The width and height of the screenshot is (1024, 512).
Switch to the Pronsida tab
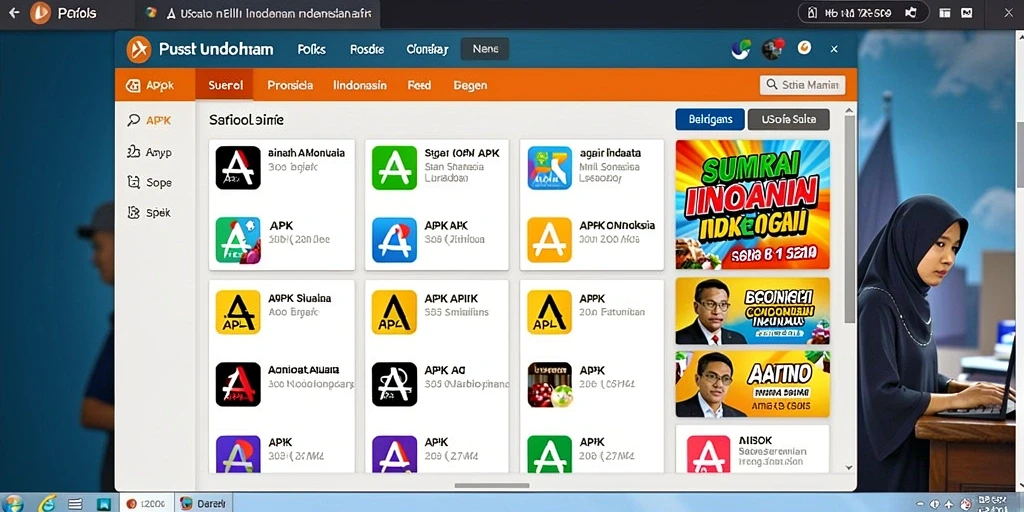point(290,85)
